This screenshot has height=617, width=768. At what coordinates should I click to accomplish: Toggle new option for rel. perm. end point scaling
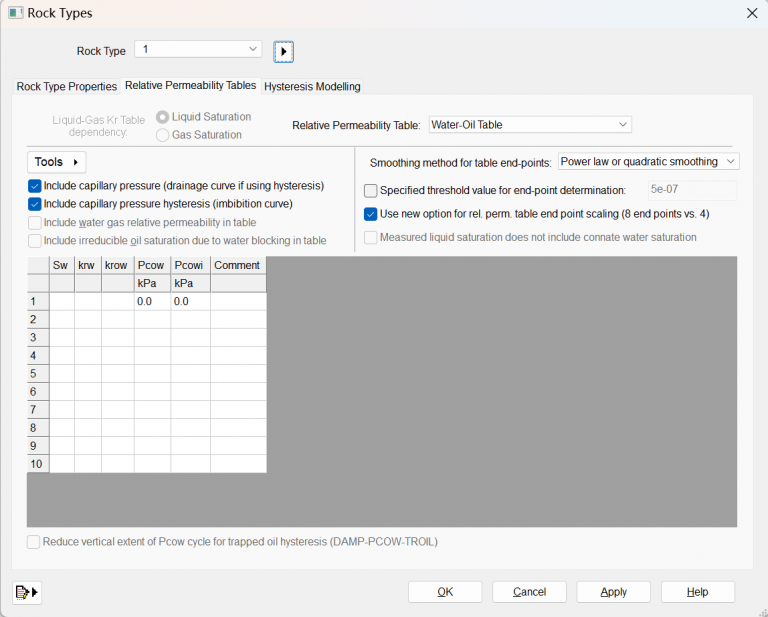[371, 214]
